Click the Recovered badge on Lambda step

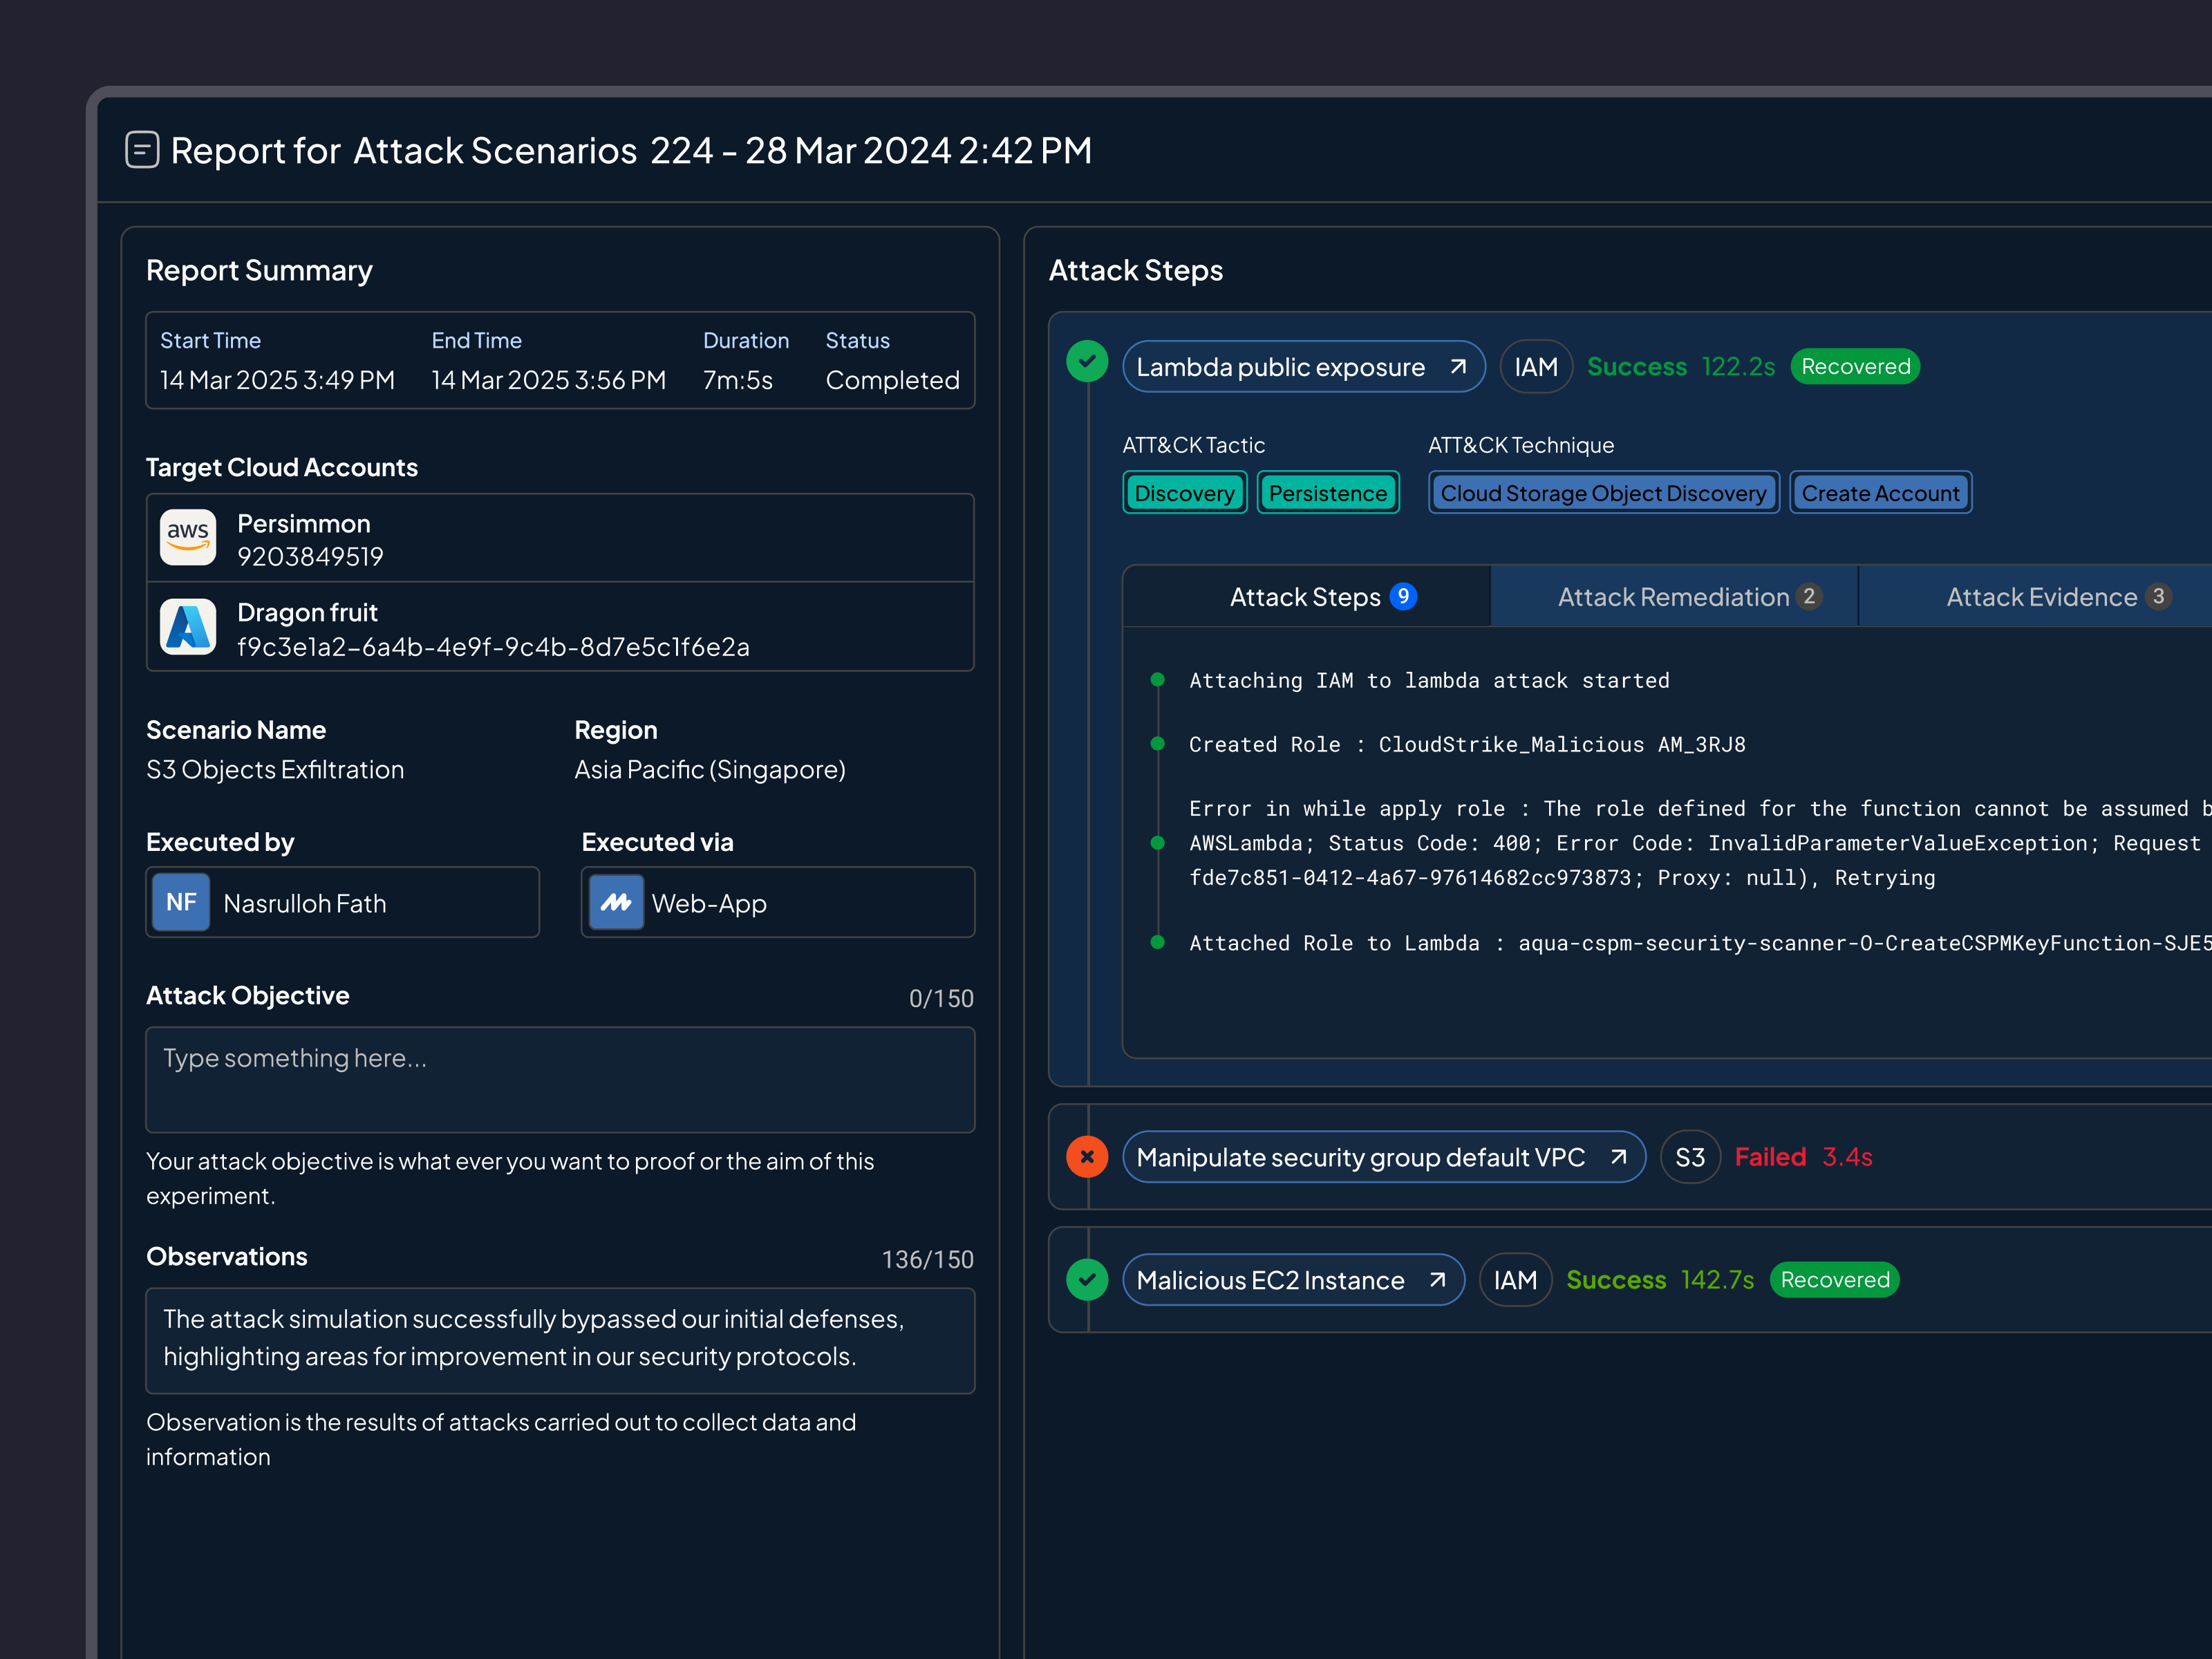(1855, 367)
